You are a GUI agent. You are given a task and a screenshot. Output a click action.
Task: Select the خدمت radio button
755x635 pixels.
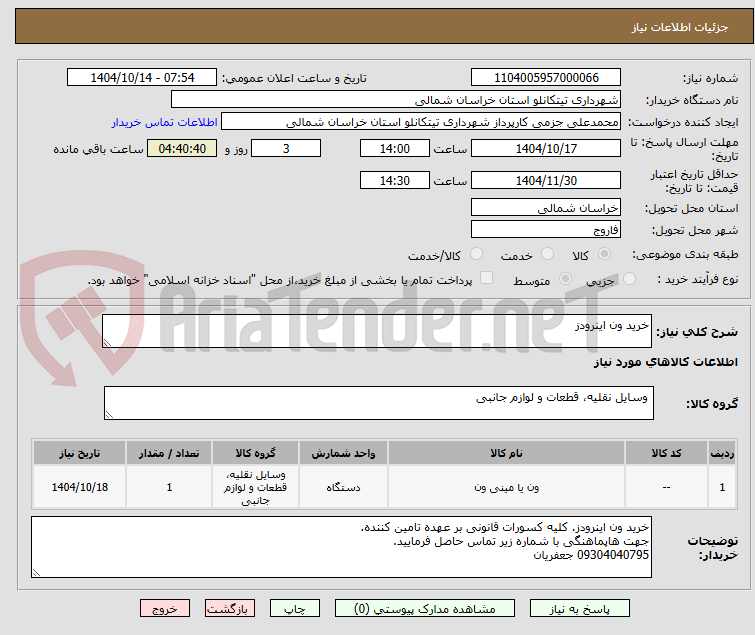coord(547,253)
